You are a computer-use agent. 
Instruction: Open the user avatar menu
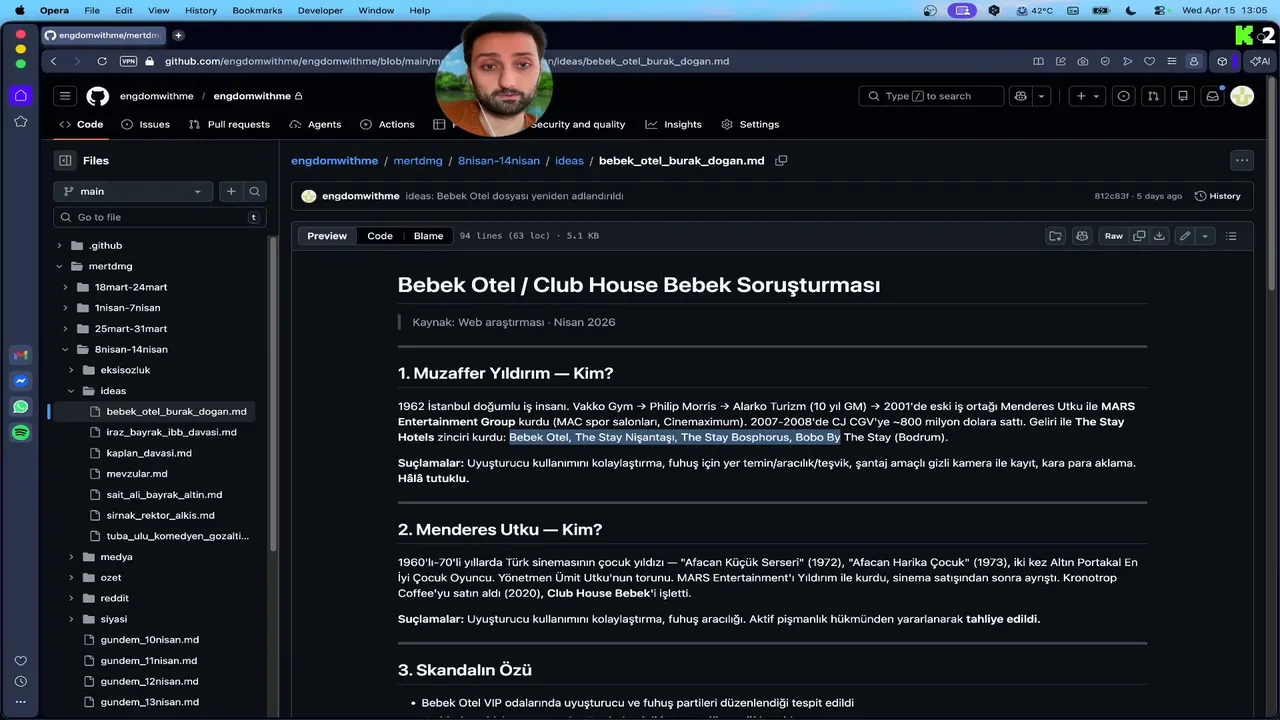pyautogui.click(x=1242, y=96)
